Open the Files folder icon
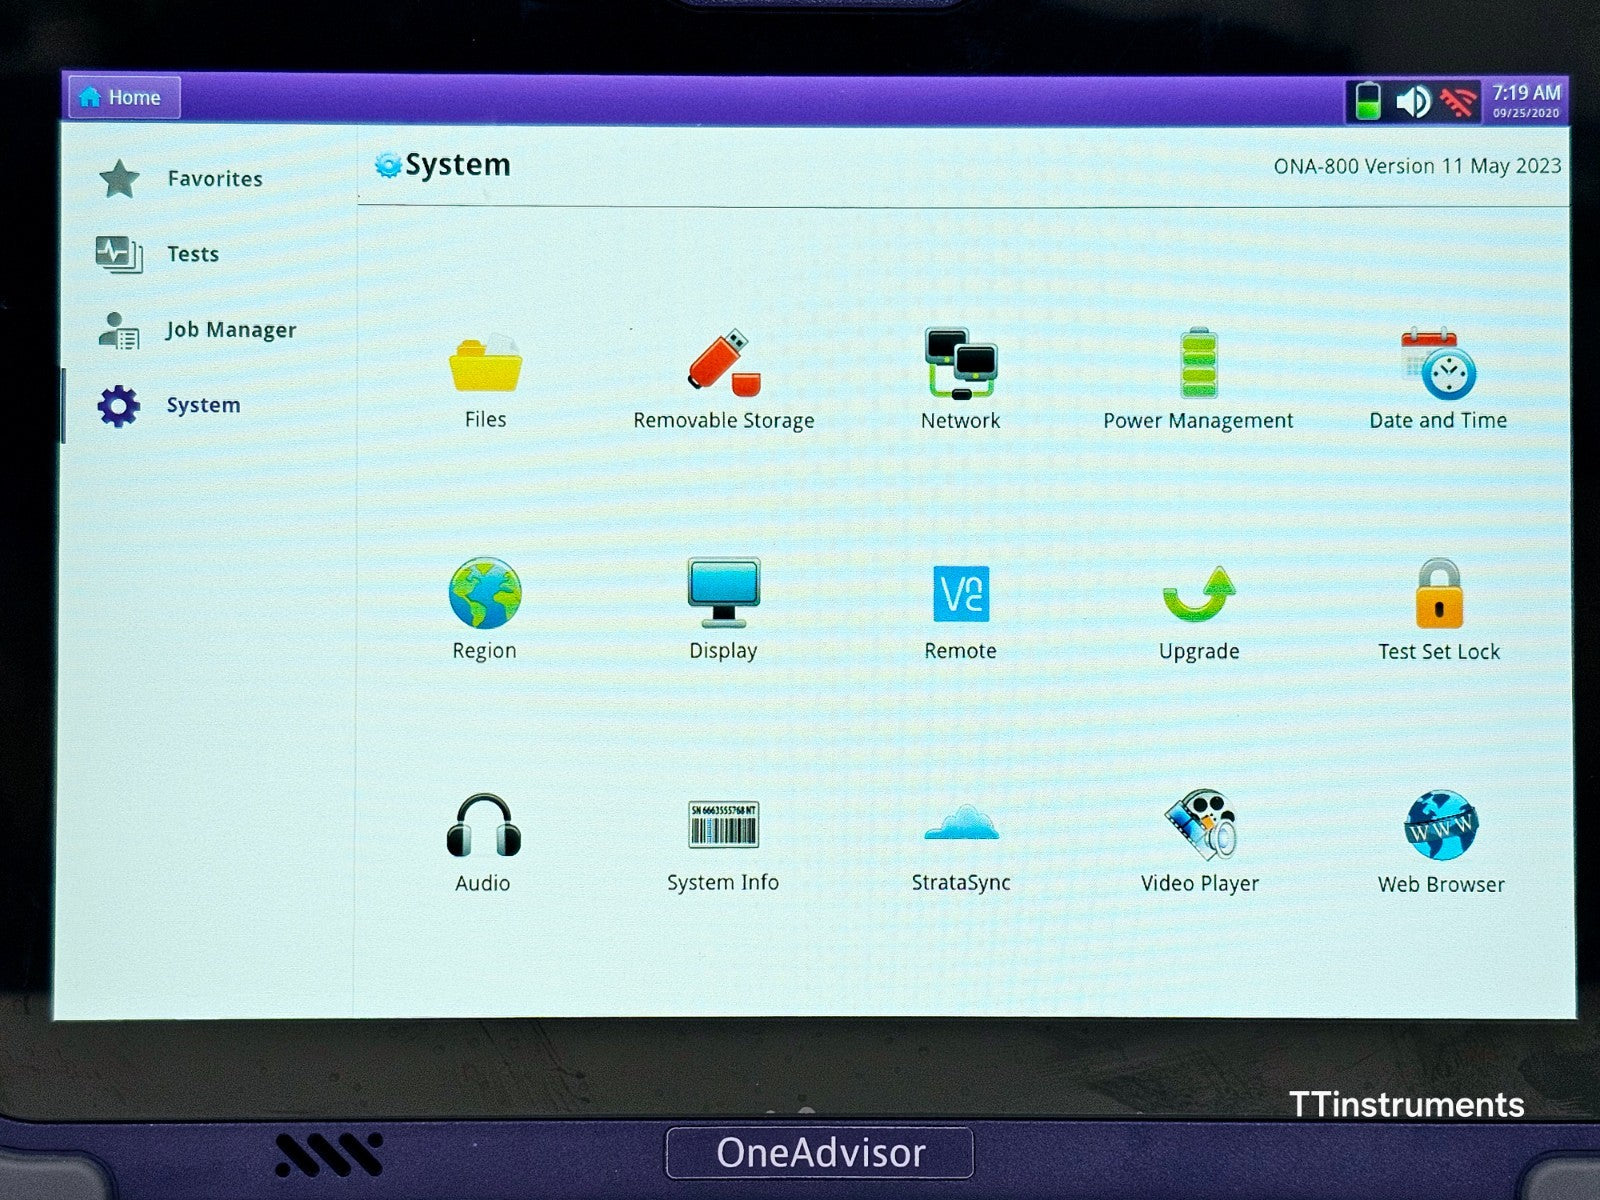The image size is (1600, 1200). pos(485,366)
